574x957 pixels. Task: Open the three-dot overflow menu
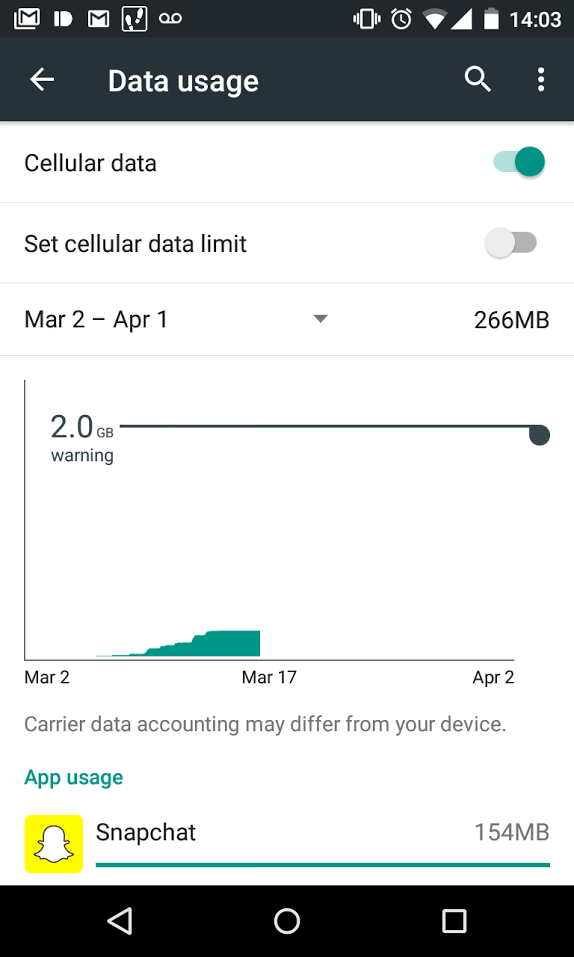[x=540, y=80]
